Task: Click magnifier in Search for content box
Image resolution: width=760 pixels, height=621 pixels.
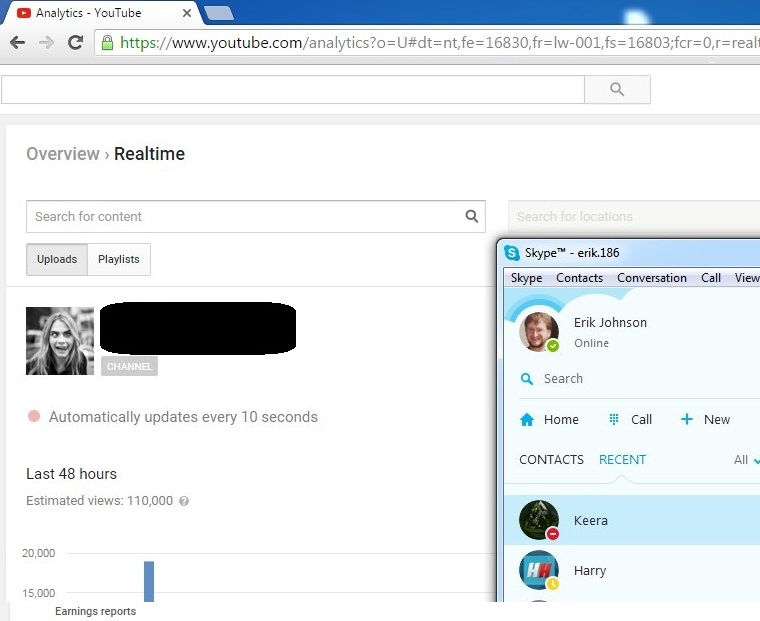Action: coord(472,216)
